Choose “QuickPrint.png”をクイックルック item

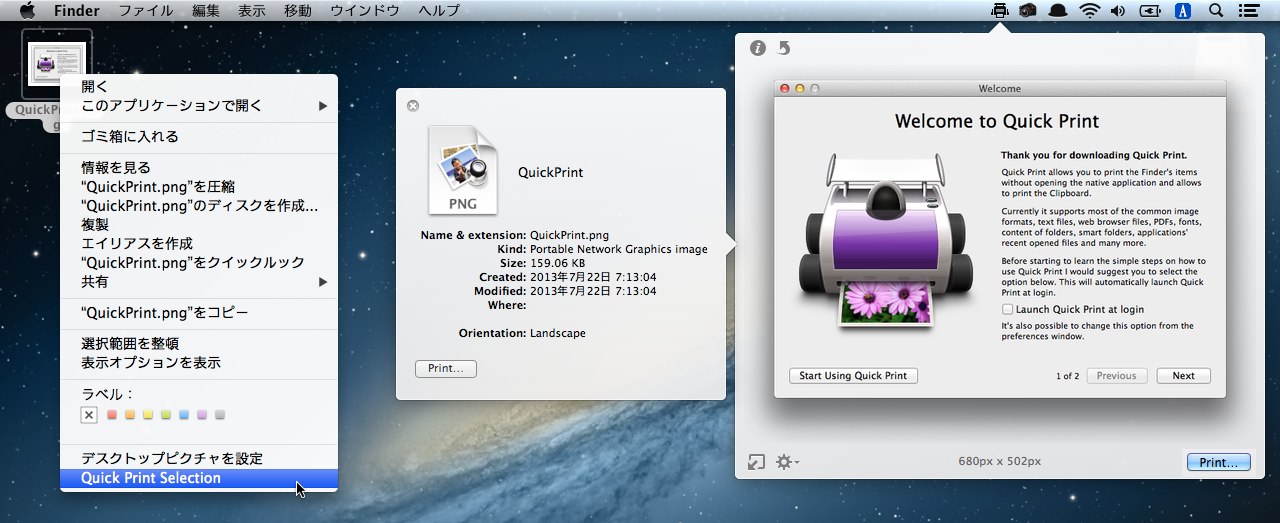pyautogui.click(x=199, y=263)
